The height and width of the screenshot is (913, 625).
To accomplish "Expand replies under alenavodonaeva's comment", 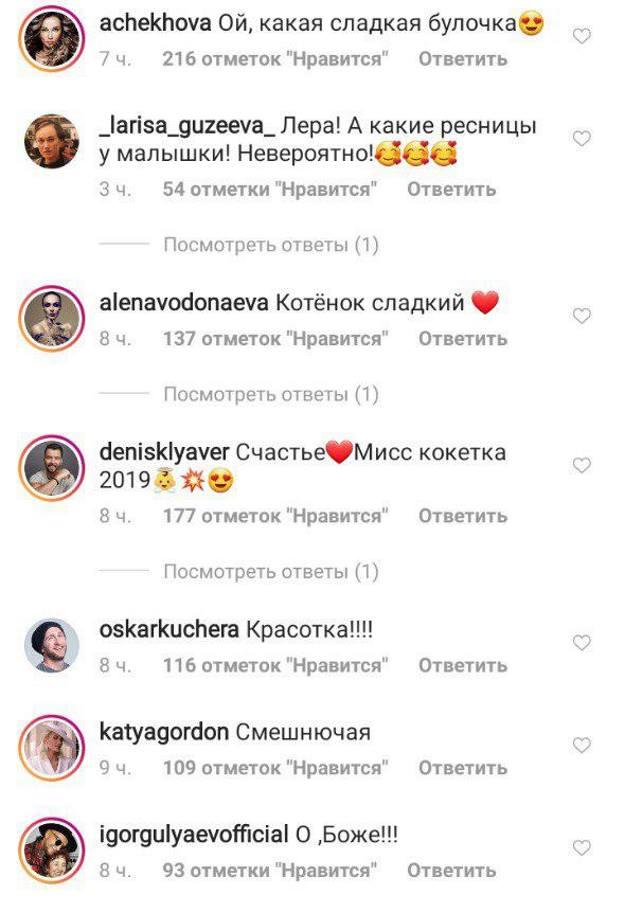I will [x=271, y=394].
